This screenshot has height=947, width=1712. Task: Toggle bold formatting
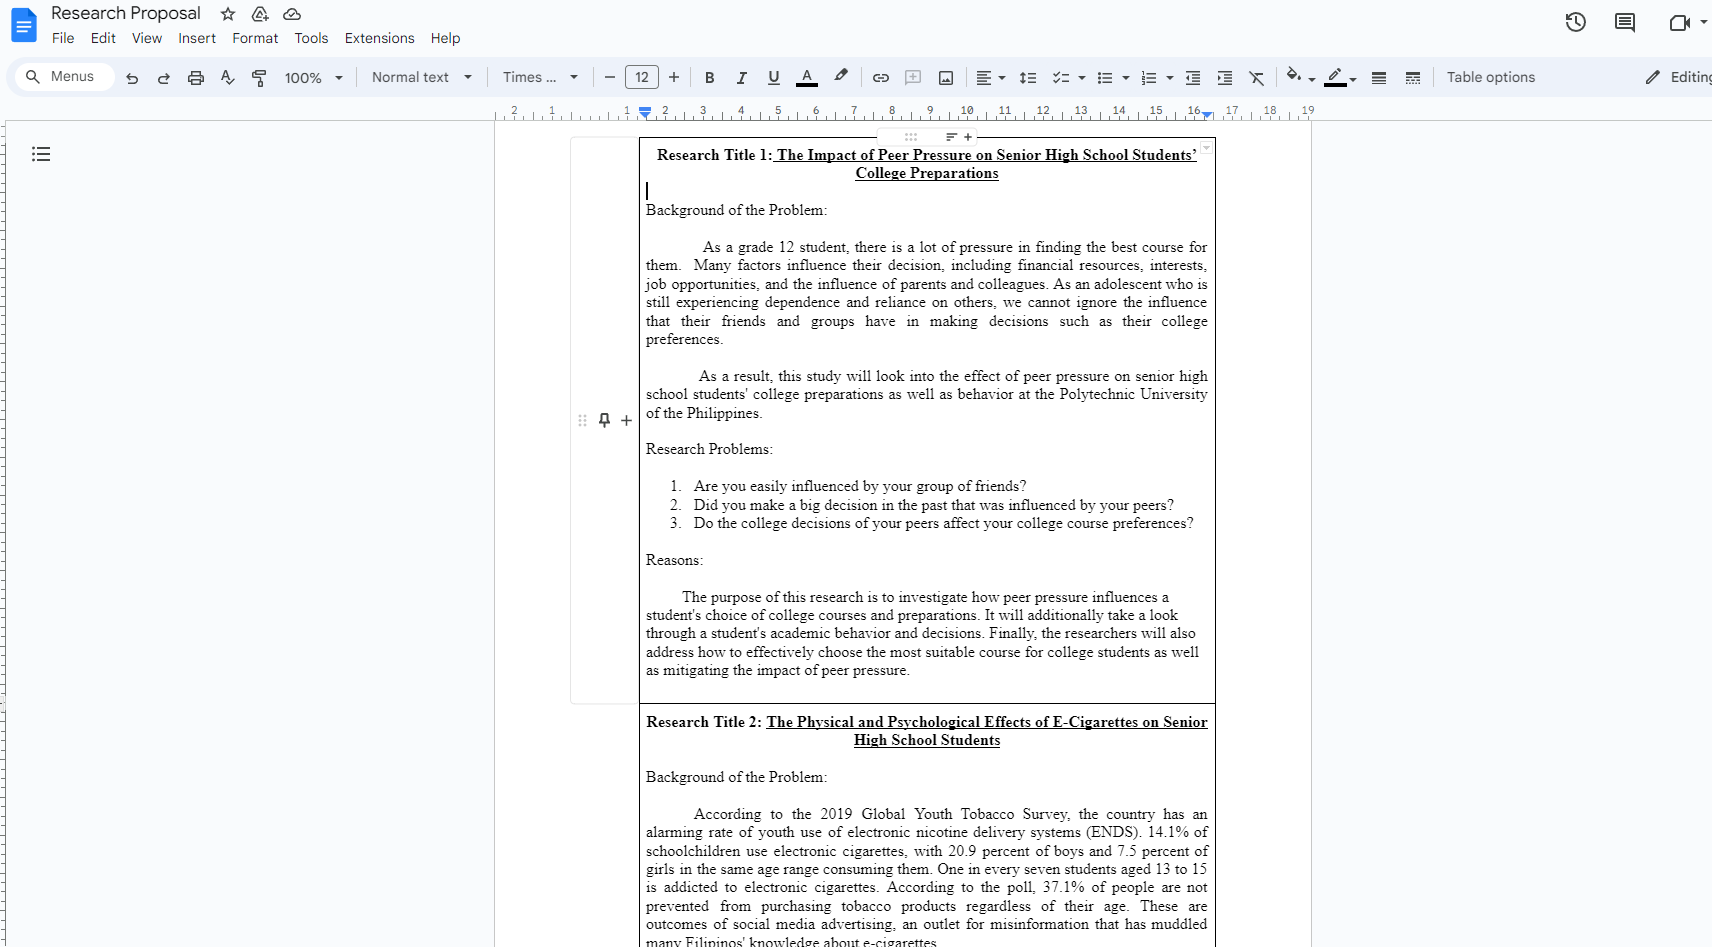coord(709,77)
